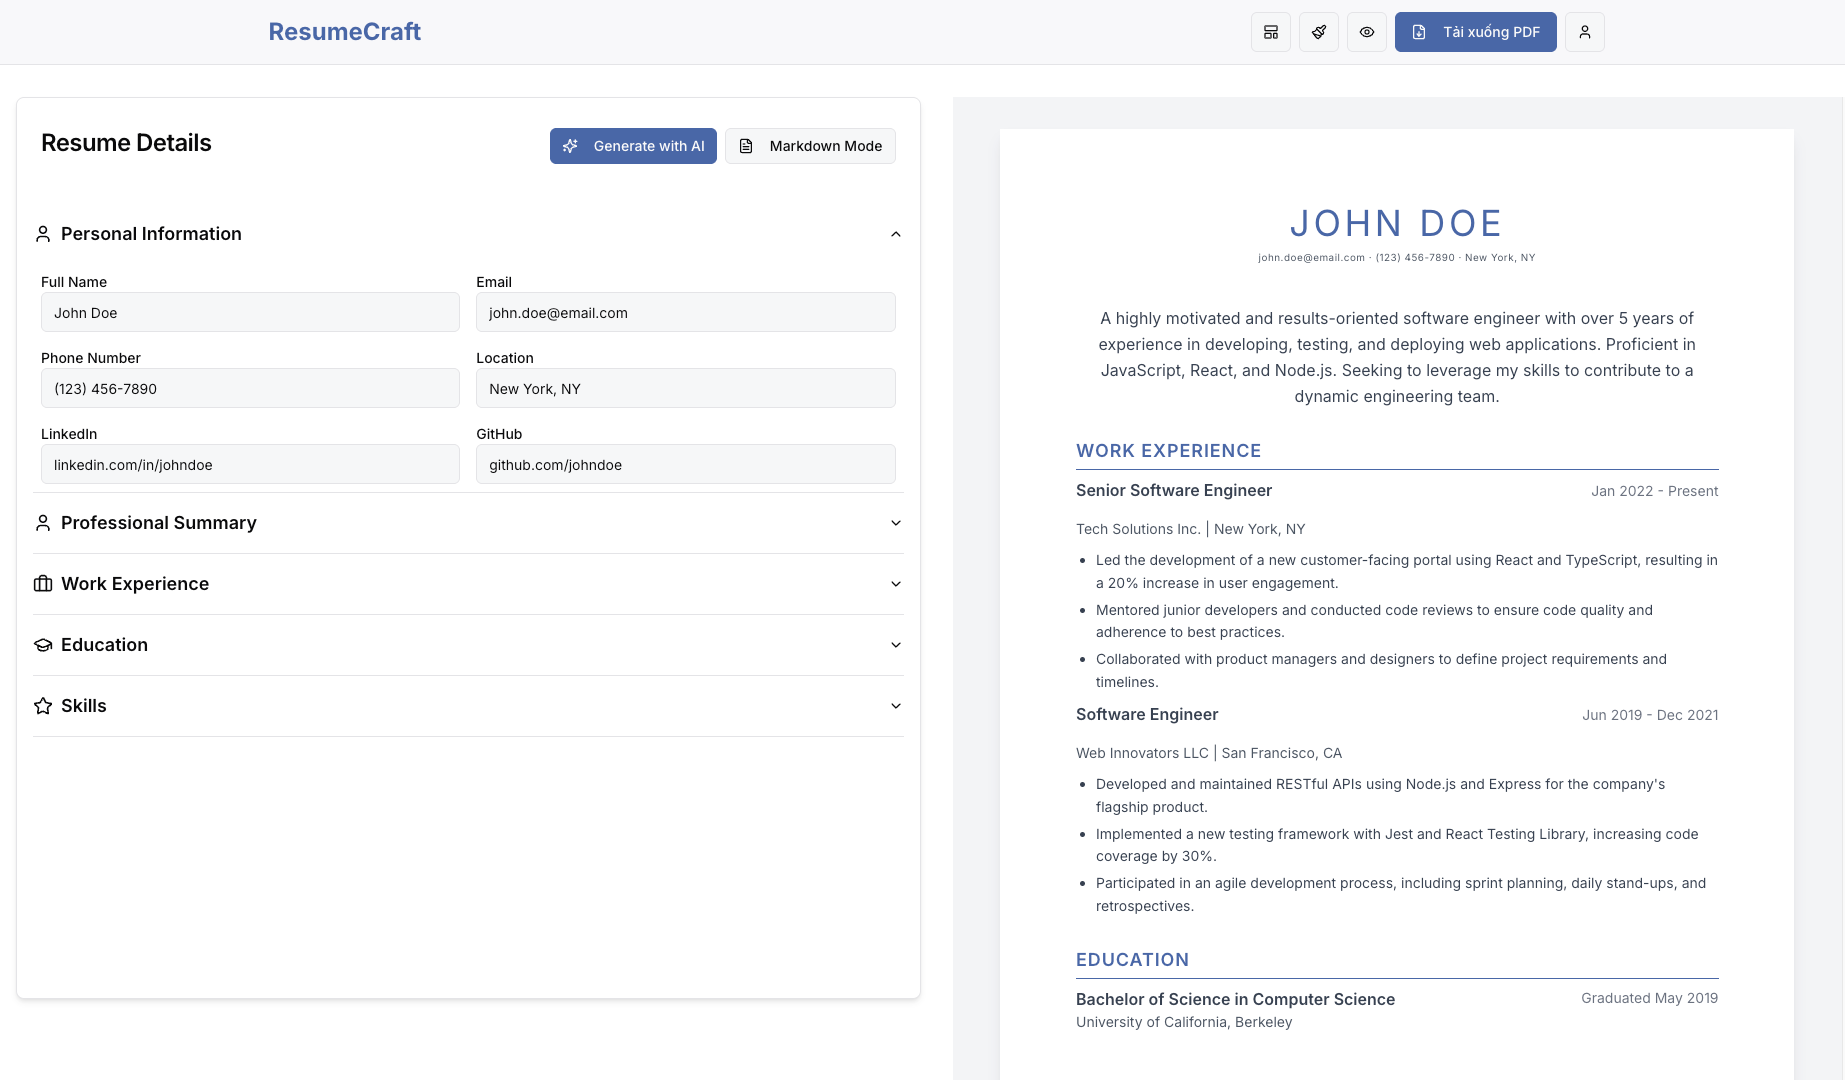Open the user account icon

tap(1585, 32)
